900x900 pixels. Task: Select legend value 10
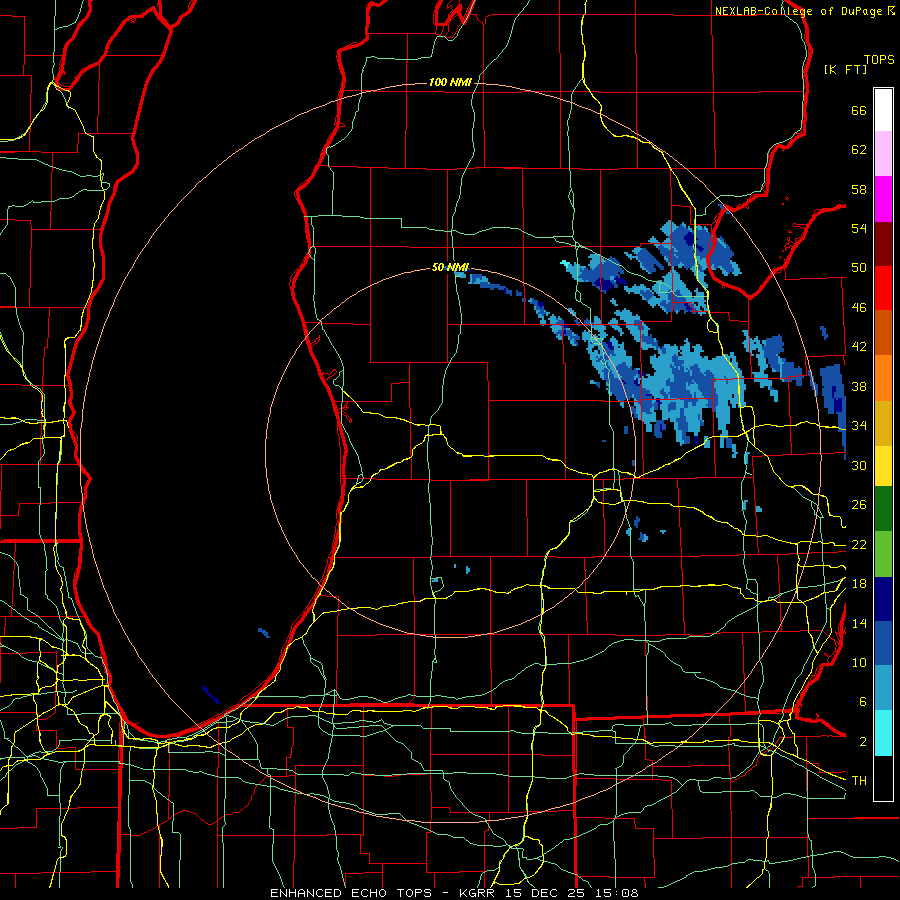coord(859,662)
